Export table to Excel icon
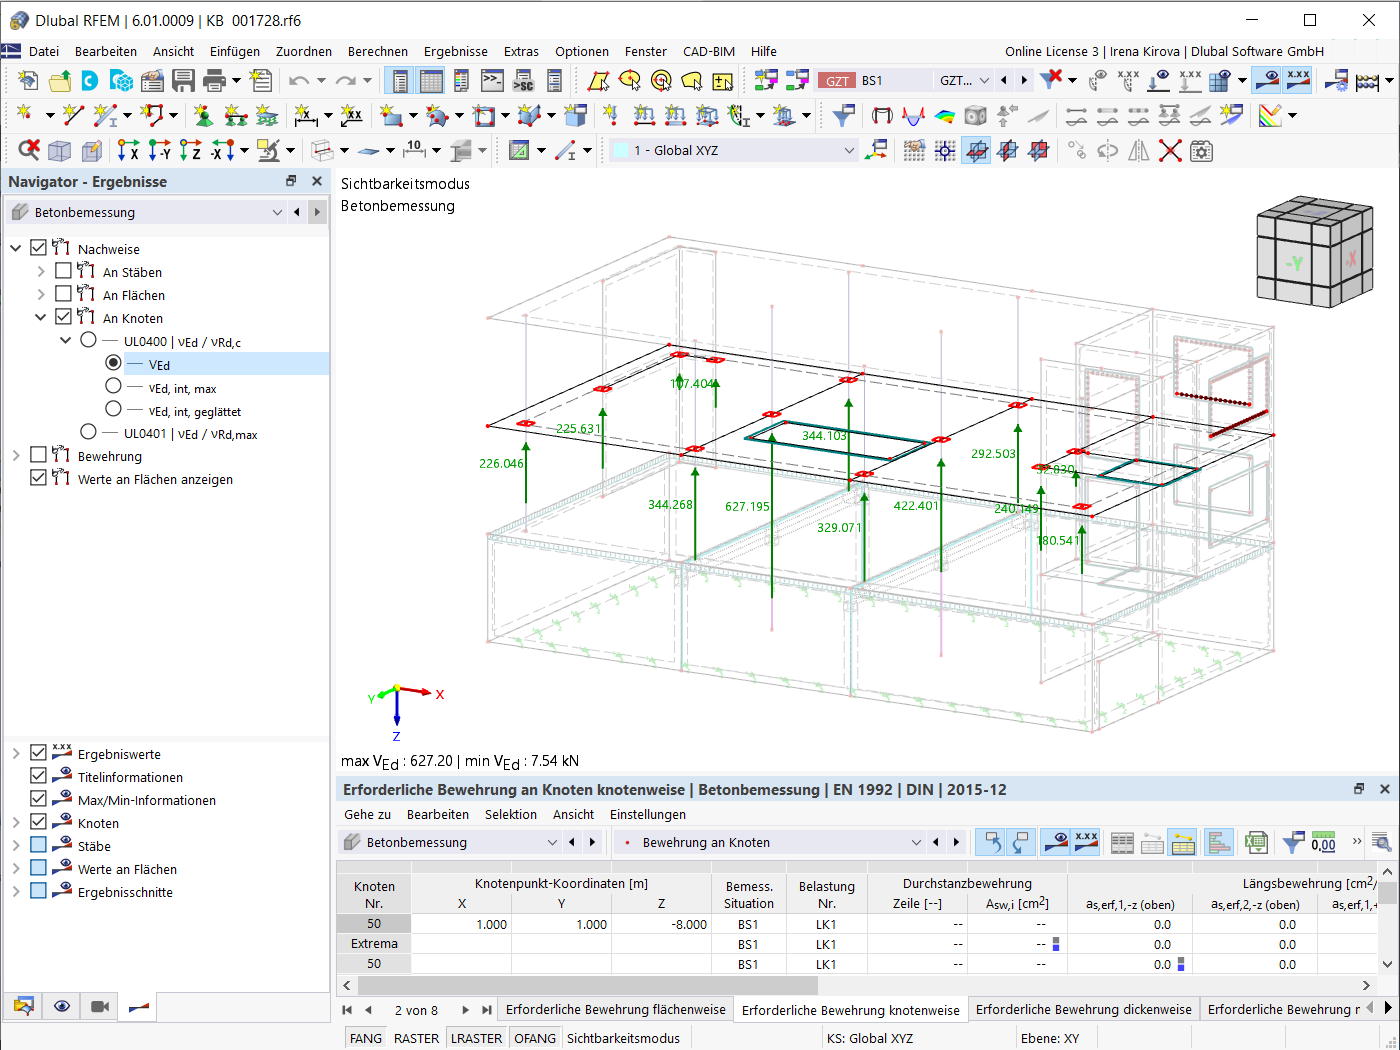Viewport: 1400px width, 1050px height. coord(1256,843)
